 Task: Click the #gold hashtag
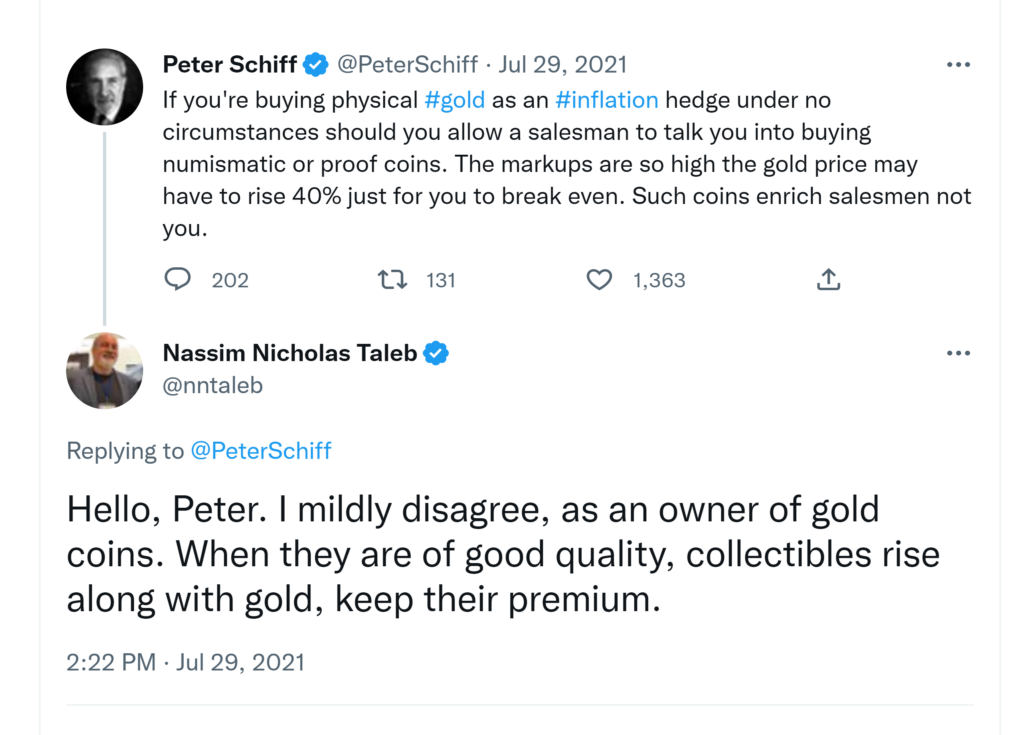coord(455,100)
